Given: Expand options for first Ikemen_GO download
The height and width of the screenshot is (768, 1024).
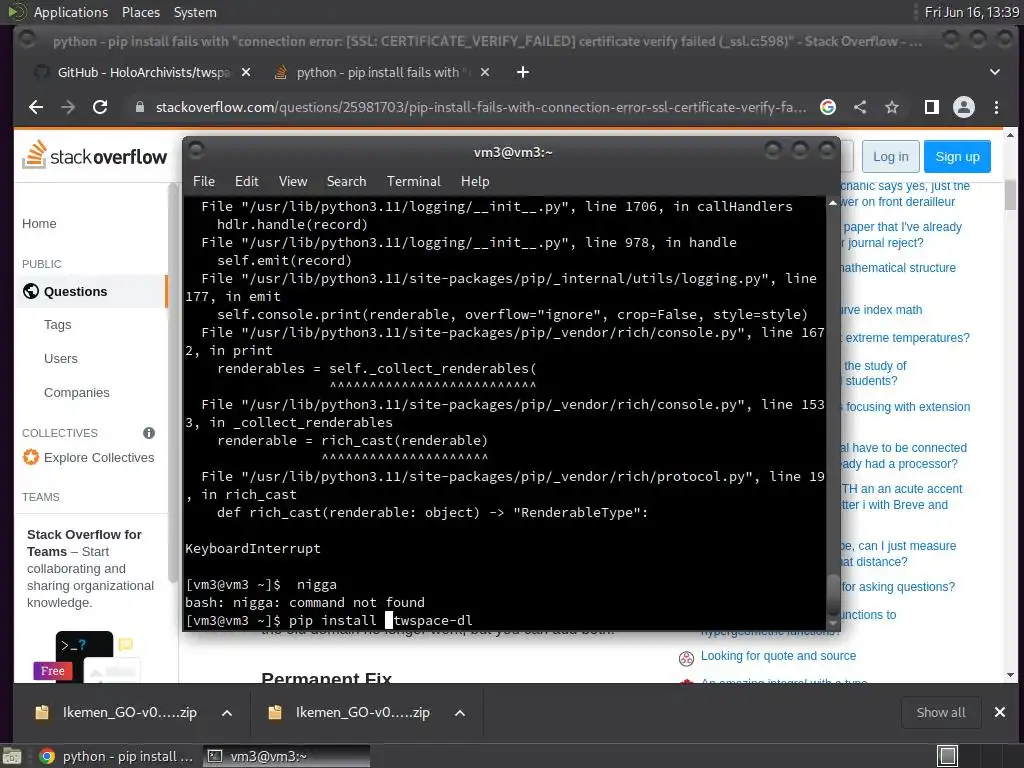Looking at the screenshot, I should click(x=227, y=712).
